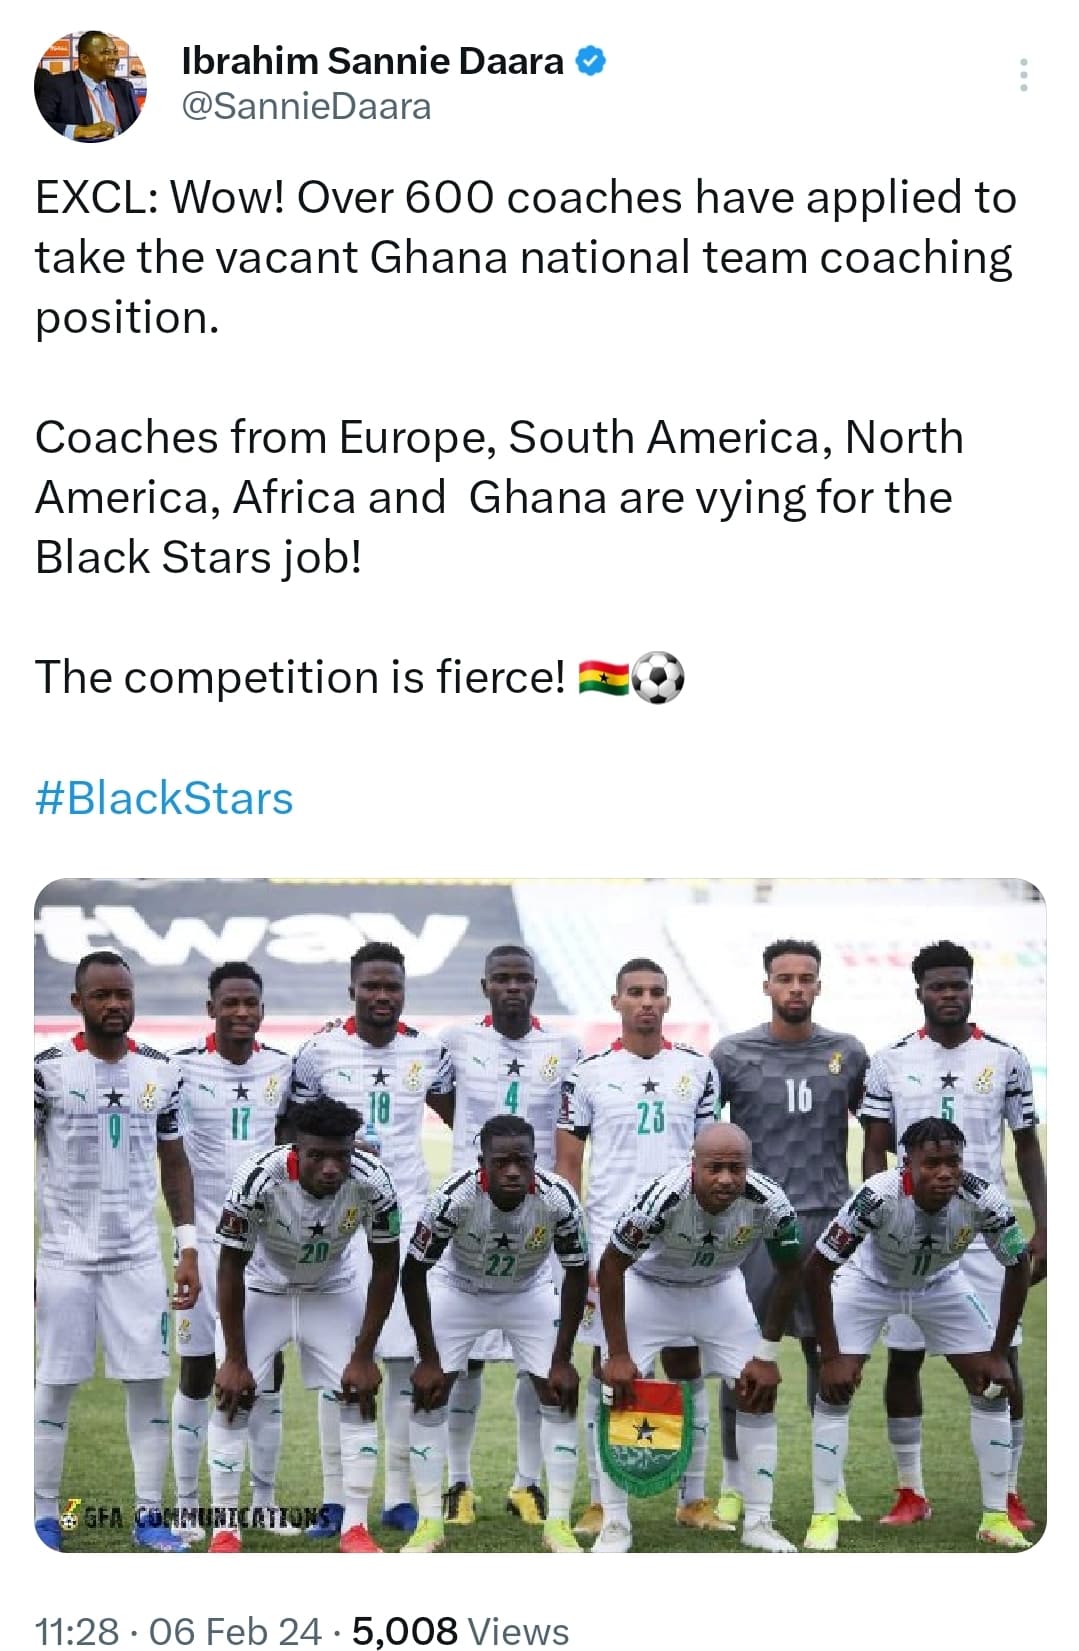This screenshot has height=1651, width=1079.
Task: Click the "Coaches from Europe, South America" paragraph
Action: 500,497
